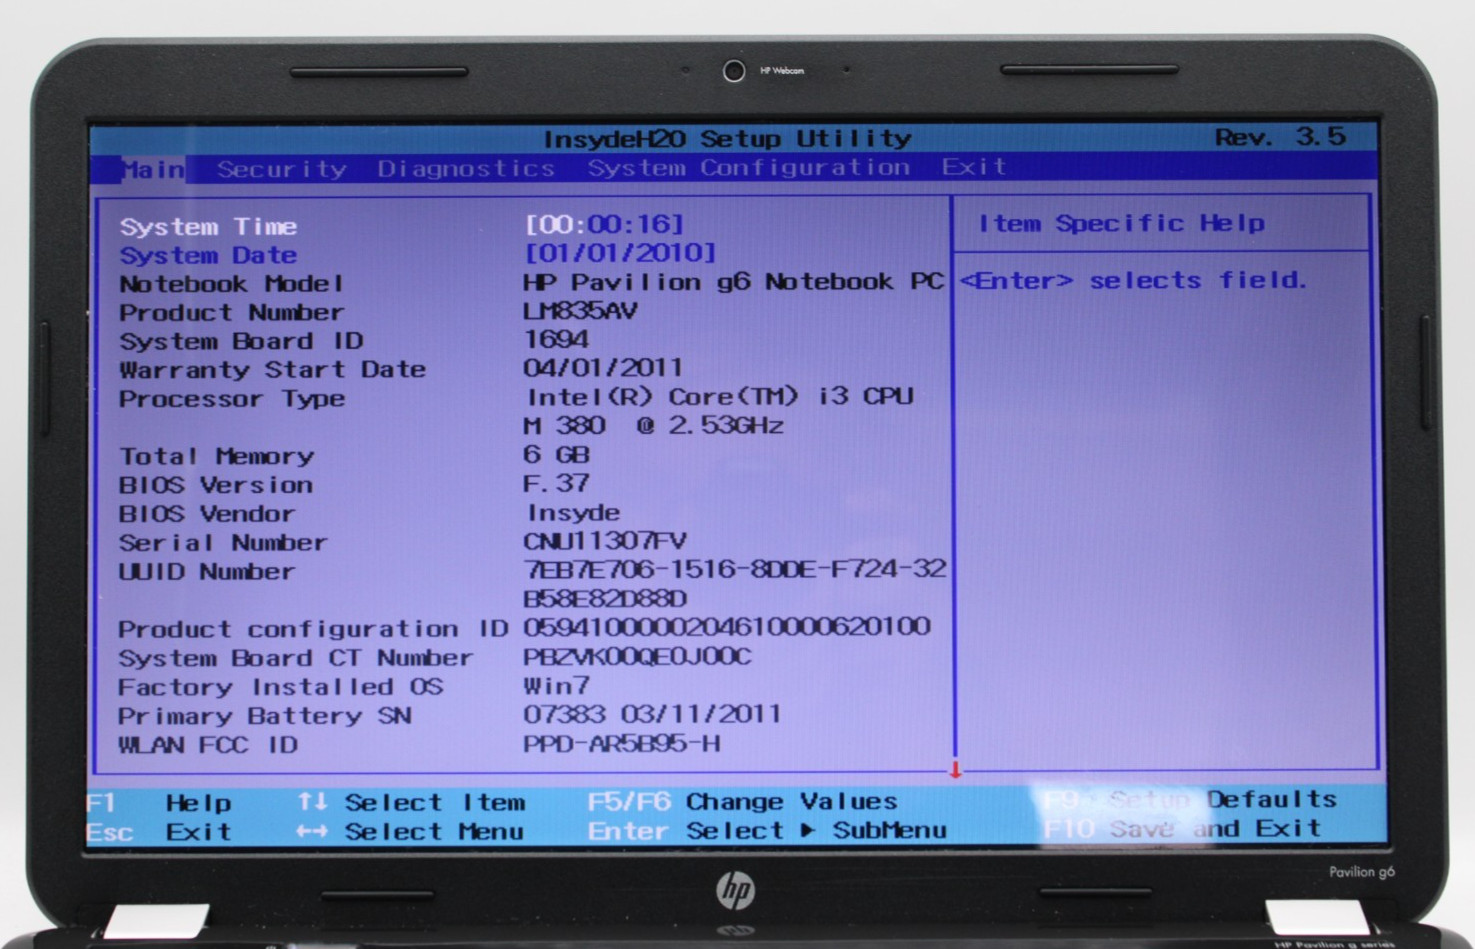Screen dimensions: 1475x949
Task: Click the Product Number label
Action: pos(232,313)
